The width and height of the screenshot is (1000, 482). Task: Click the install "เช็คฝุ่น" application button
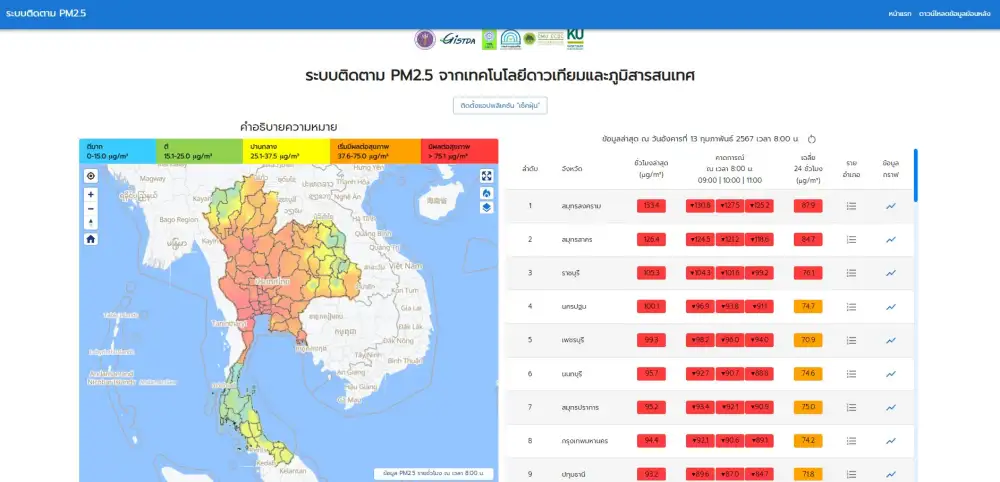coord(501,105)
